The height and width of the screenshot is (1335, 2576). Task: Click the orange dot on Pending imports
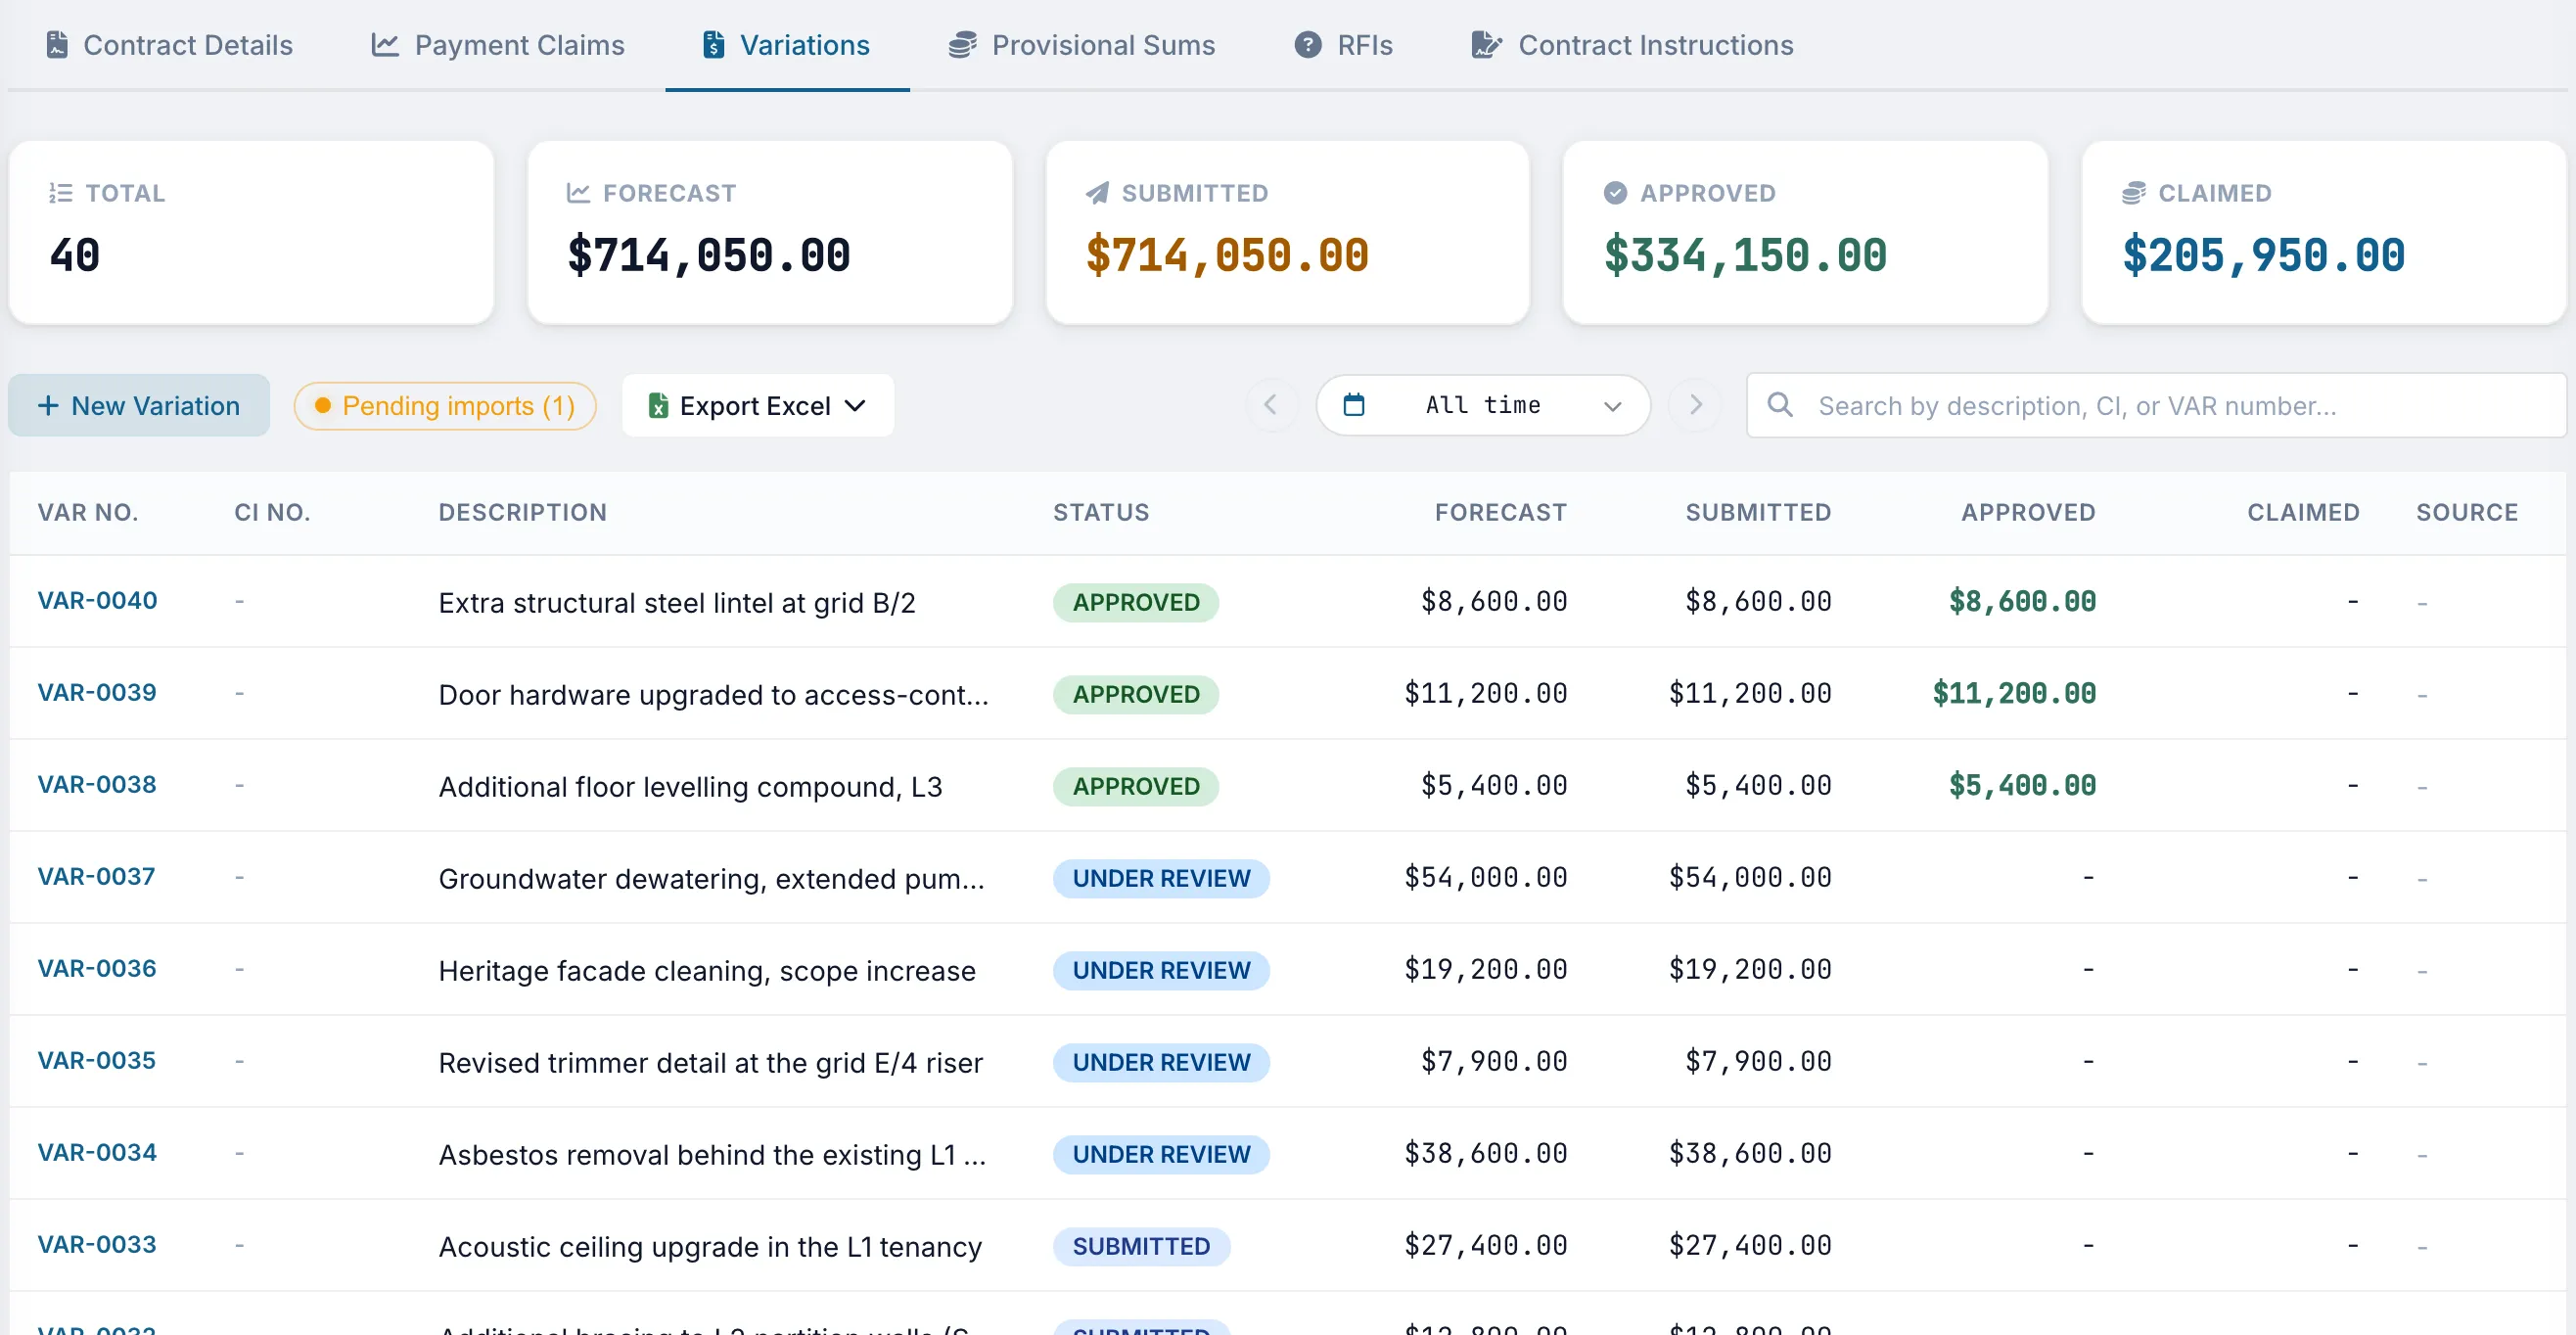point(322,405)
